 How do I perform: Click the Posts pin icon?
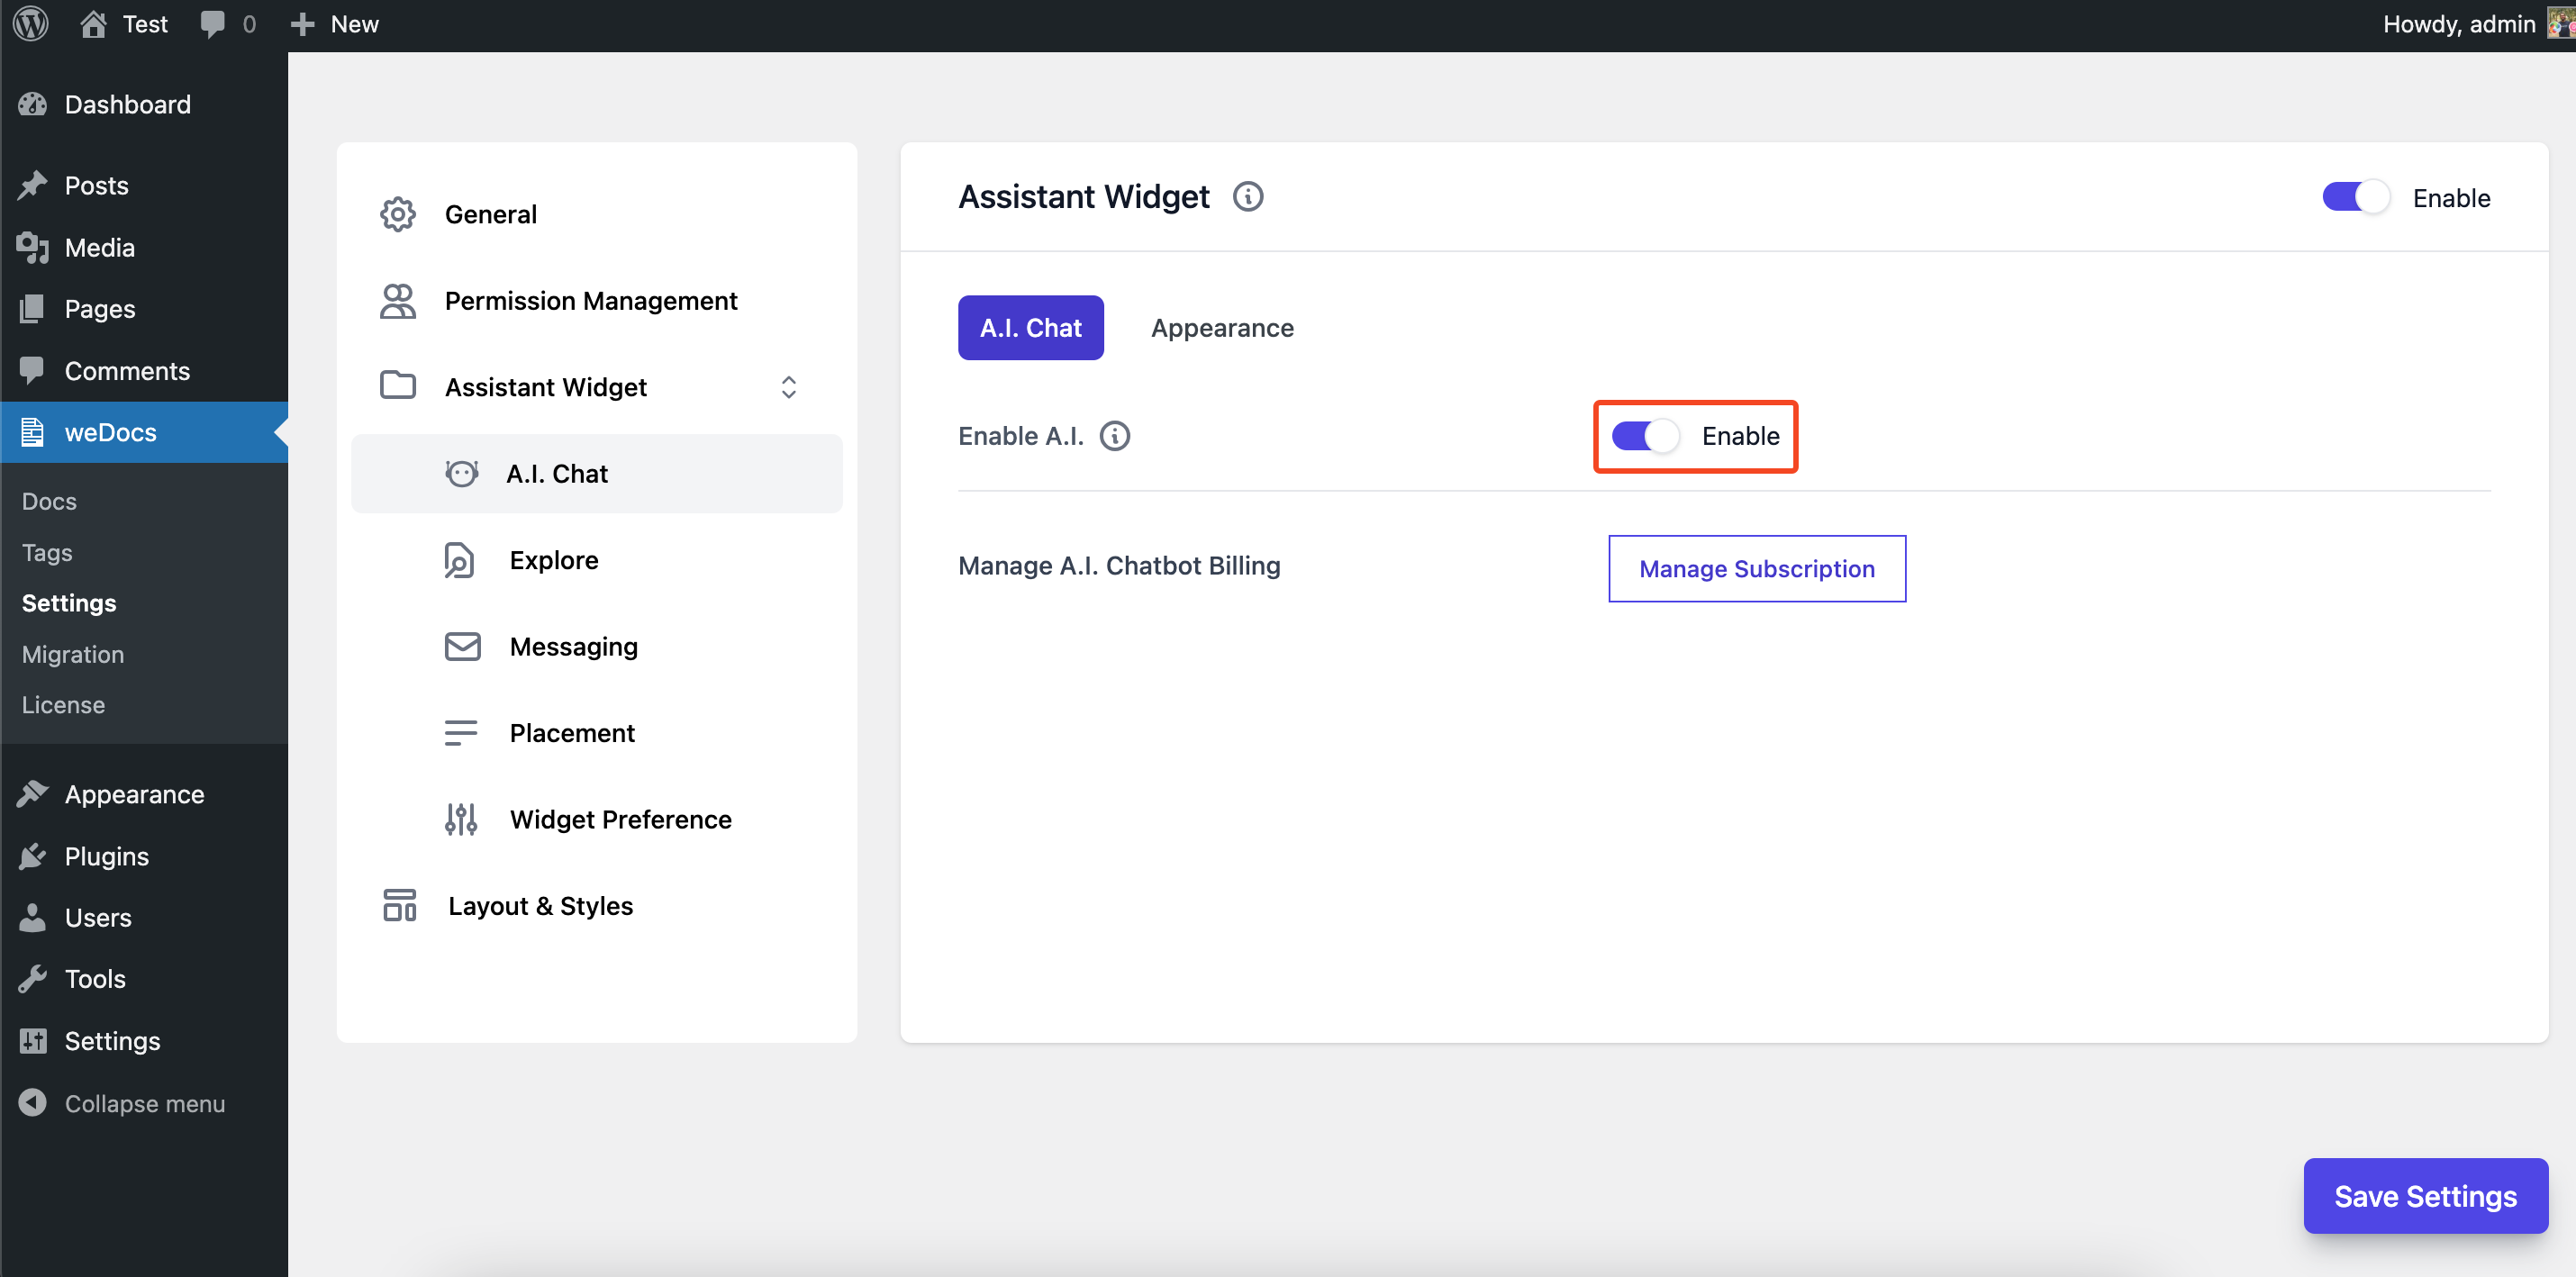point(33,185)
